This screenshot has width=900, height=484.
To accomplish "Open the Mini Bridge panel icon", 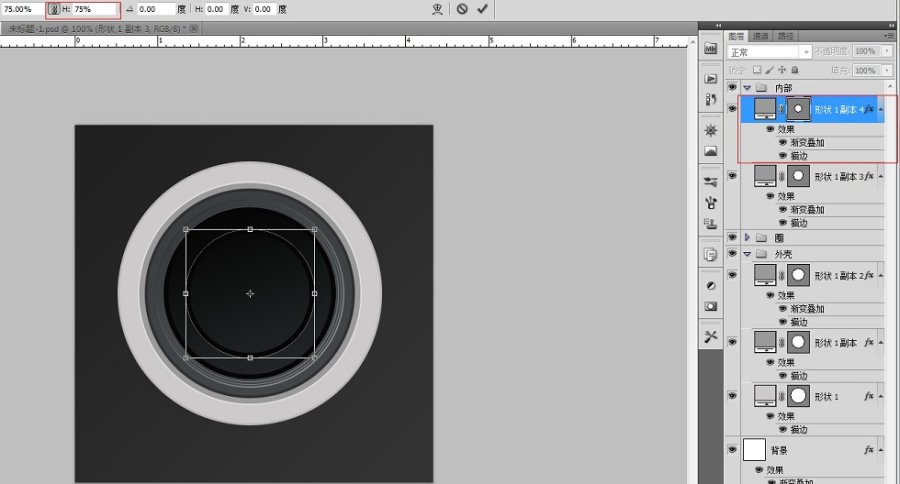I will point(711,49).
